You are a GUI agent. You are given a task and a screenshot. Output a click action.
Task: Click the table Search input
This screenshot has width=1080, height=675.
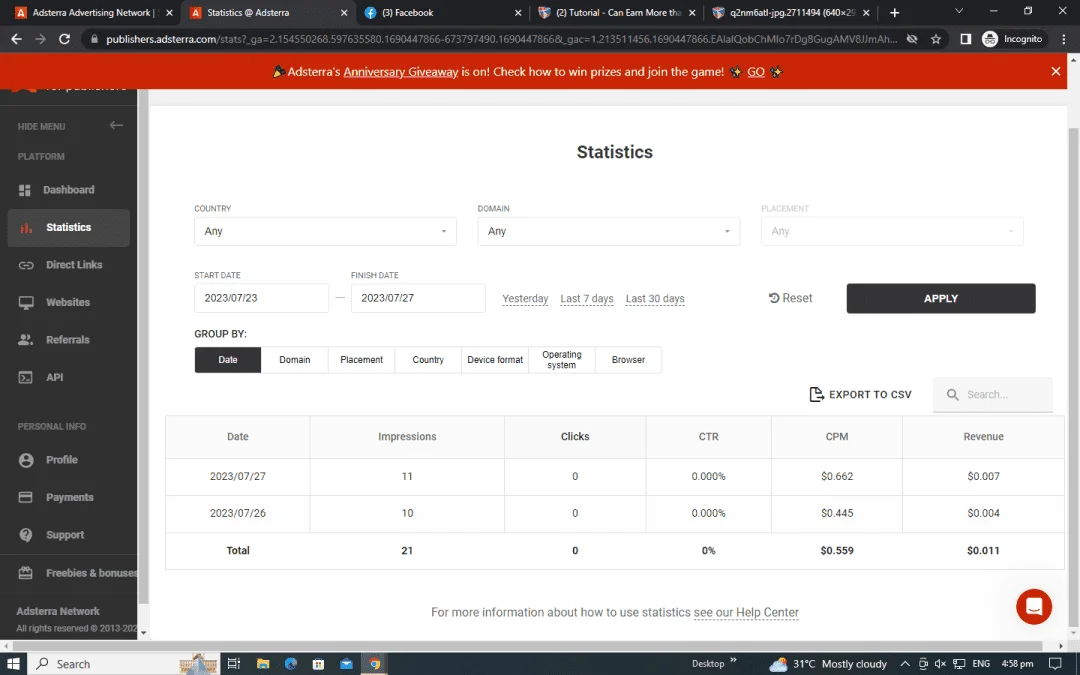click(993, 395)
